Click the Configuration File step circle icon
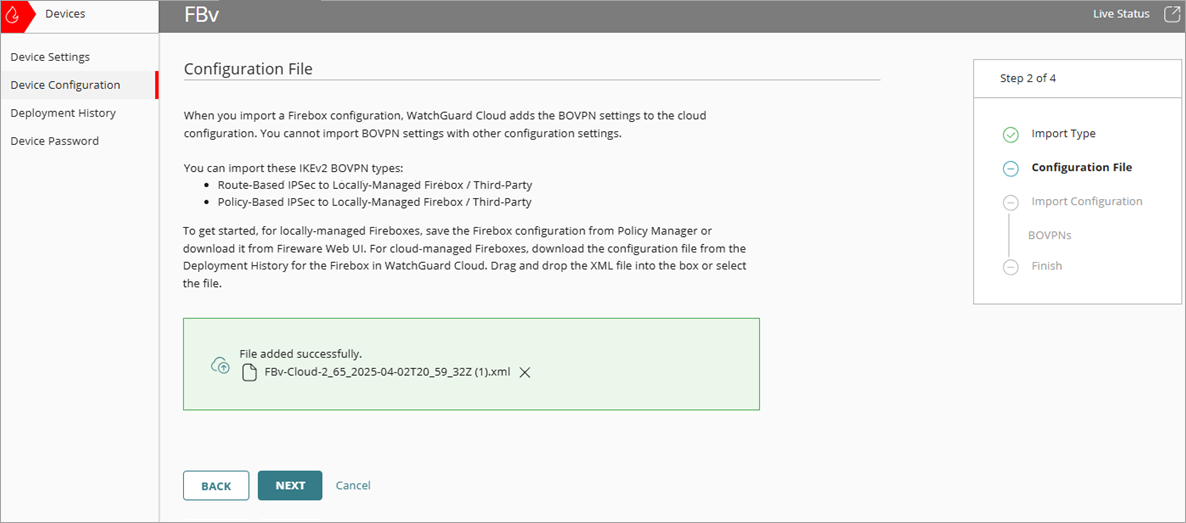The height and width of the screenshot is (523, 1186). click(x=1011, y=168)
